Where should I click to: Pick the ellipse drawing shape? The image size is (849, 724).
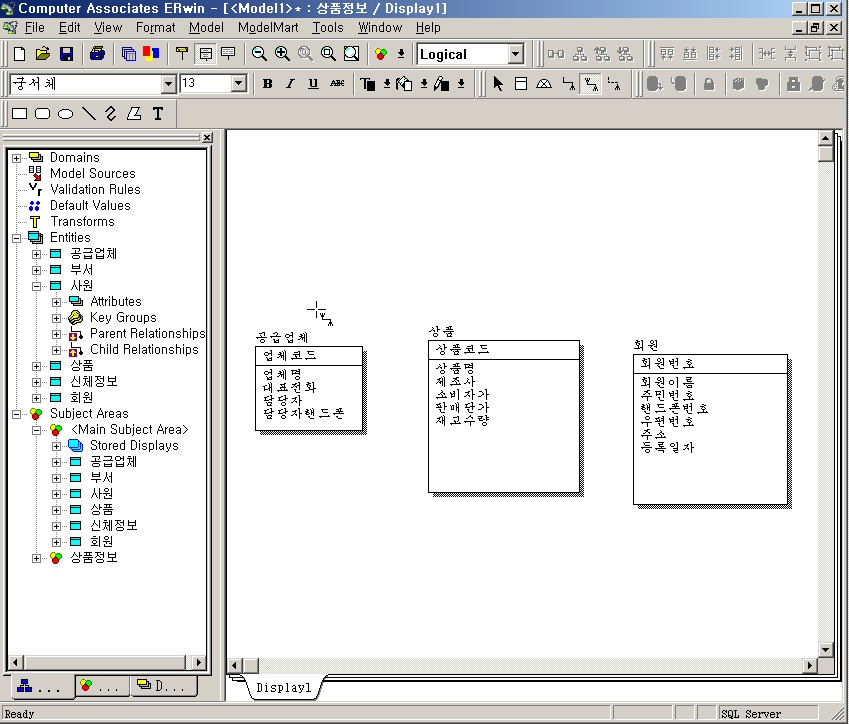click(66, 114)
